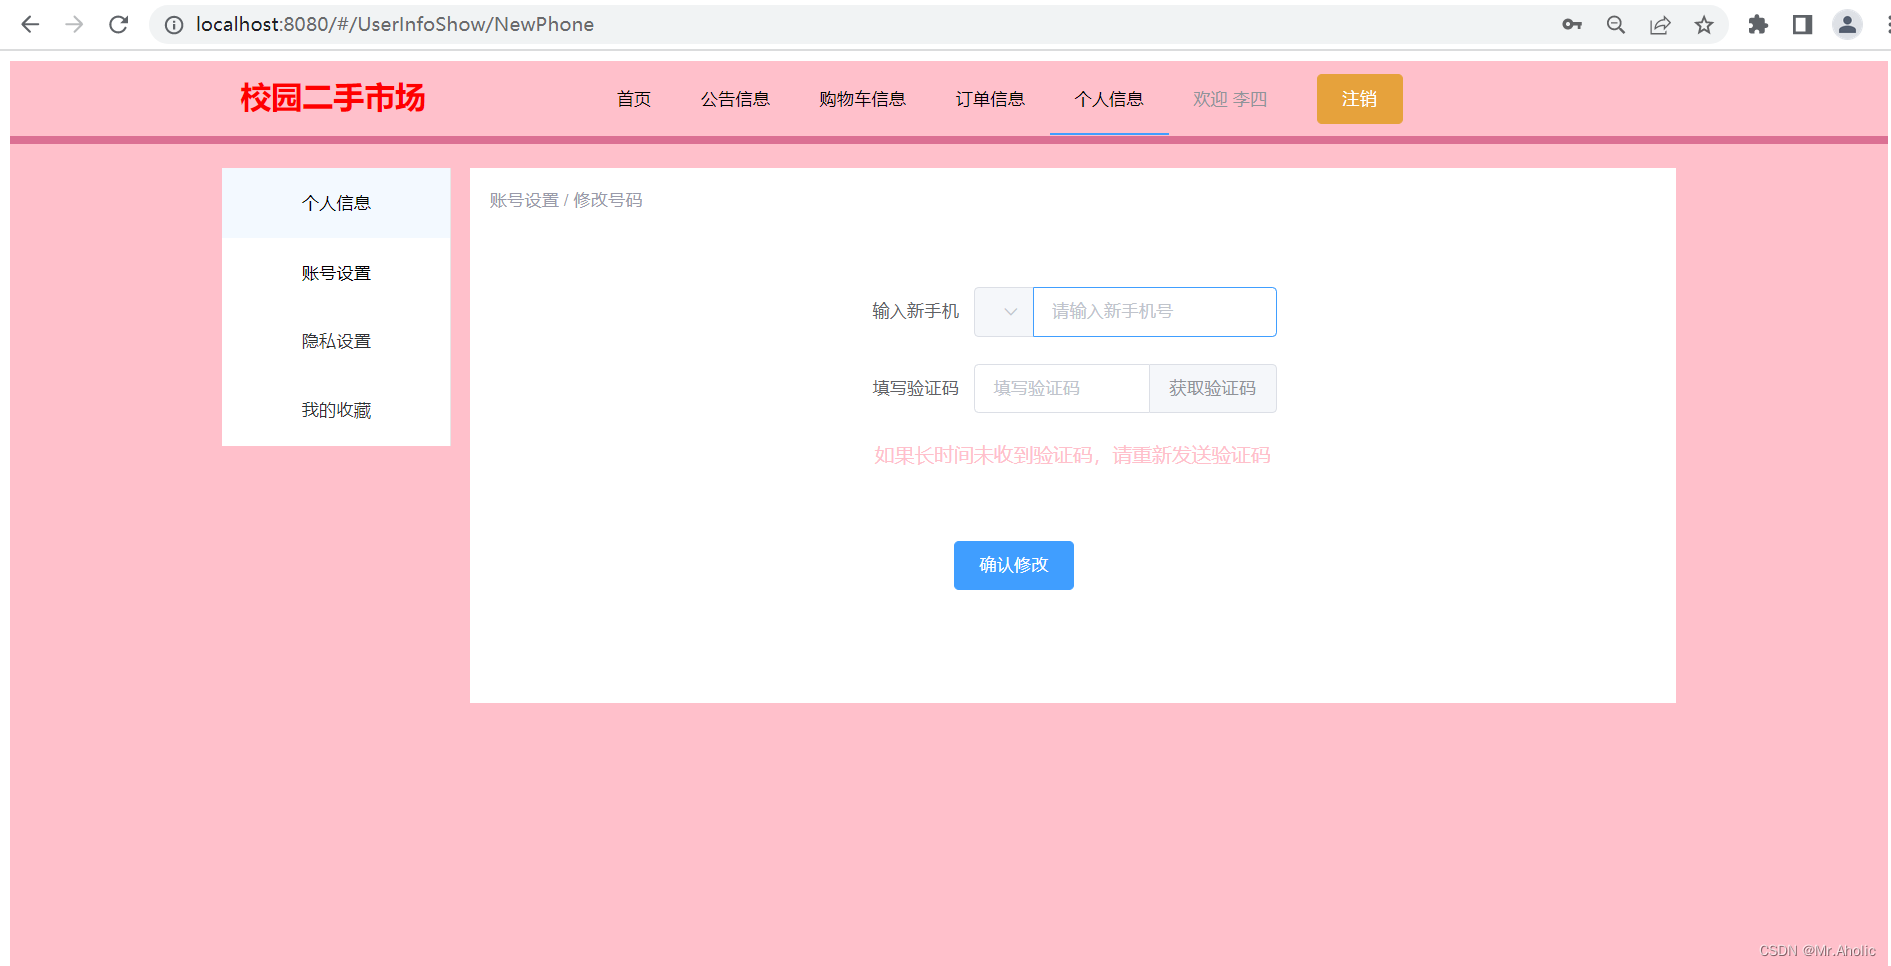Open the phone country code dropdown
The height and width of the screenshot is (966, 1891).
(x=1003, y=311)
